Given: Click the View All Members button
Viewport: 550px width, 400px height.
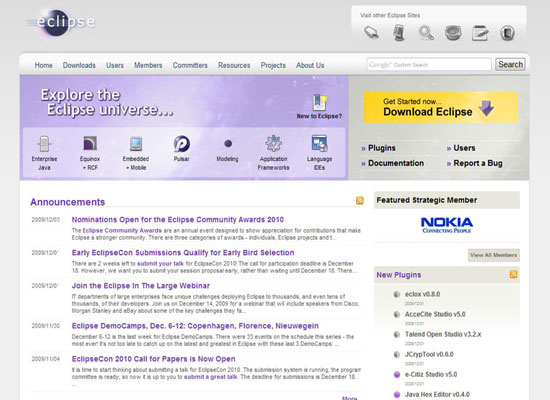Looking at the screenshot, I should click(494, 255).
